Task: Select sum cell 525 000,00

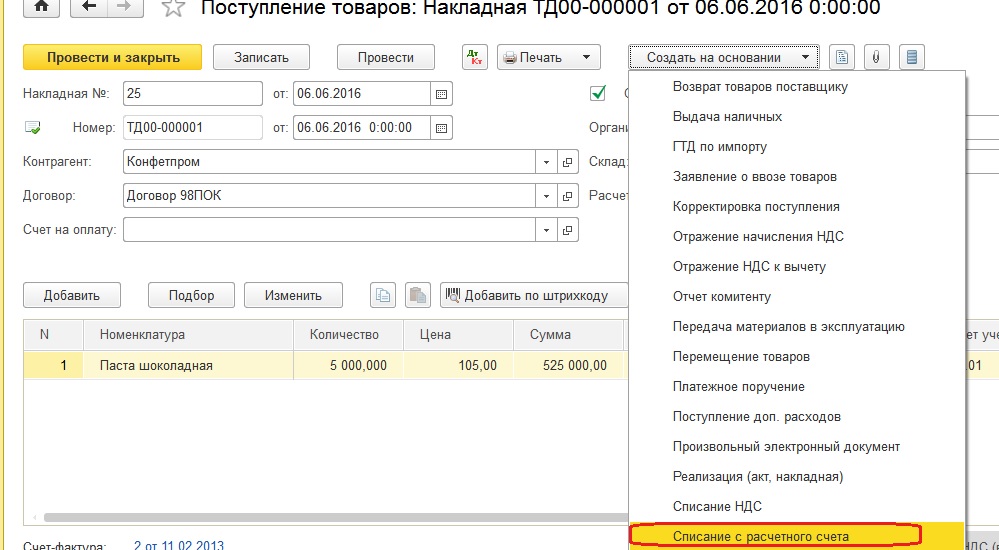Action: click(x=568, y=365)
